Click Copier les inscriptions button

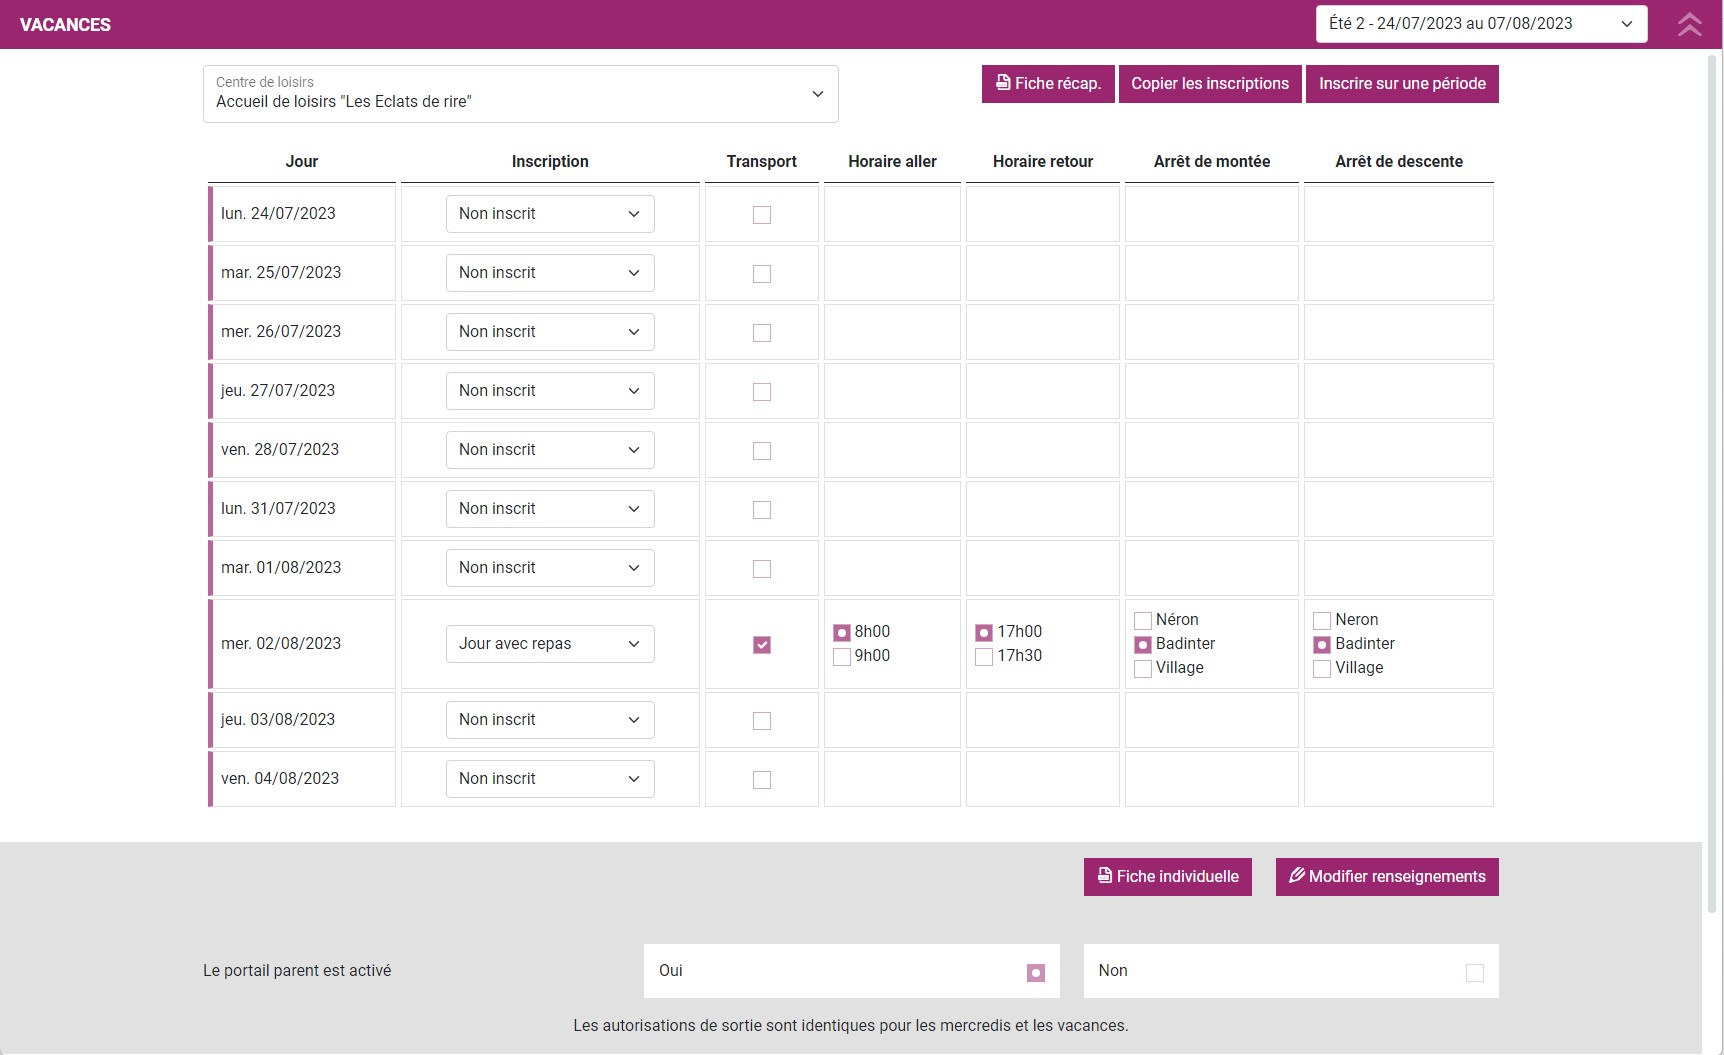tap(1209, 84)
